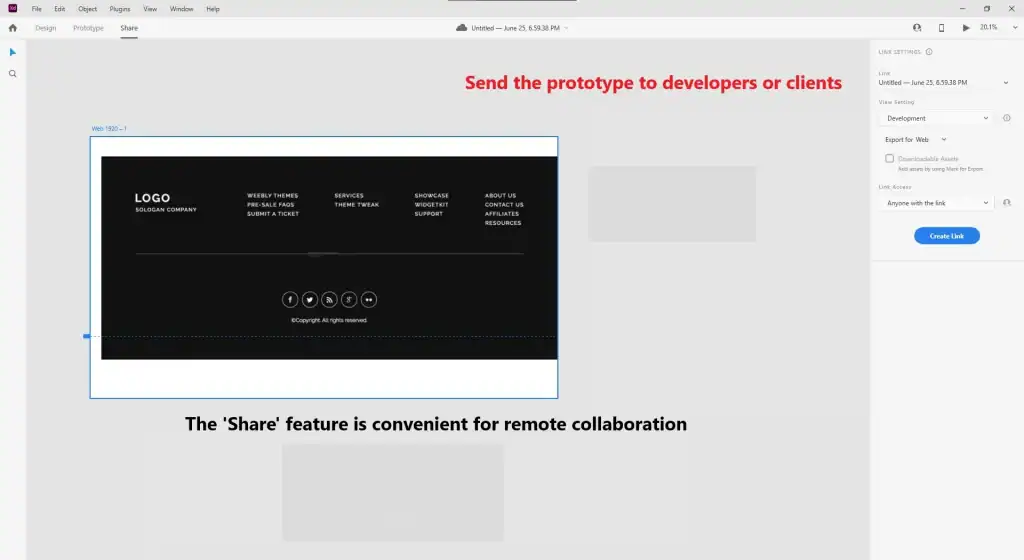Viewport: 1024px width, 560px height.
Task: Click the info icon beside Development
Action: 1006,118
